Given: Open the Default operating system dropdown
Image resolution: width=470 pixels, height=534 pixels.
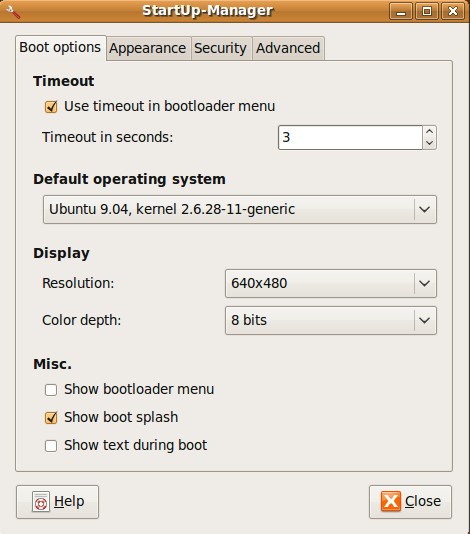Looking at the screenshot, I should tap(240, 209).
